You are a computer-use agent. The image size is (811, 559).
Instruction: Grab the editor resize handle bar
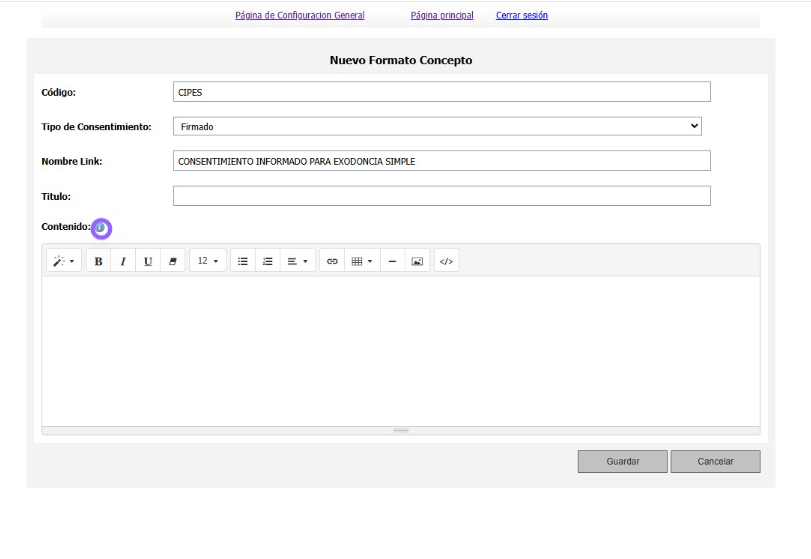click(x=400, y=431)
